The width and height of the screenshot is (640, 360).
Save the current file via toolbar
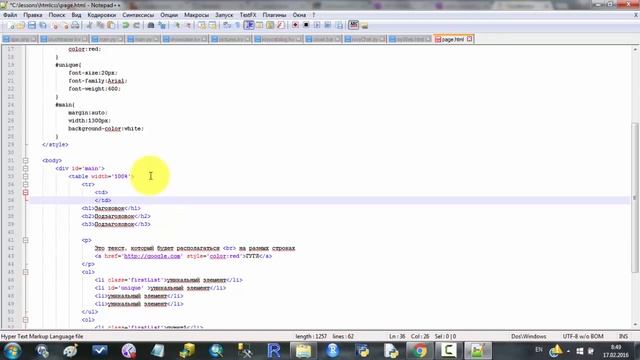point(31,25)
